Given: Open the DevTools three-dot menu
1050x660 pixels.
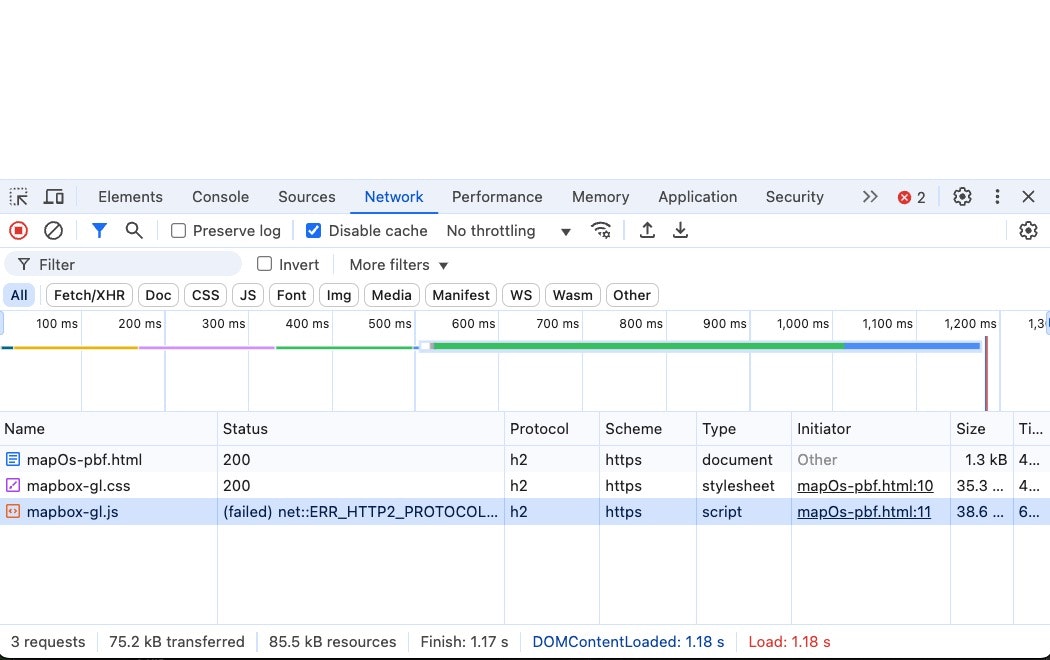Looking at the screenshot, I should [997, 197].
